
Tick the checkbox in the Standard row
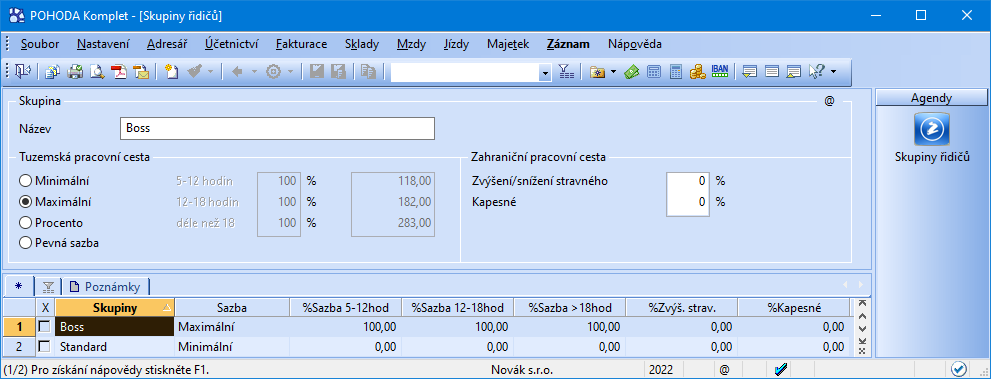click(44, 346)
